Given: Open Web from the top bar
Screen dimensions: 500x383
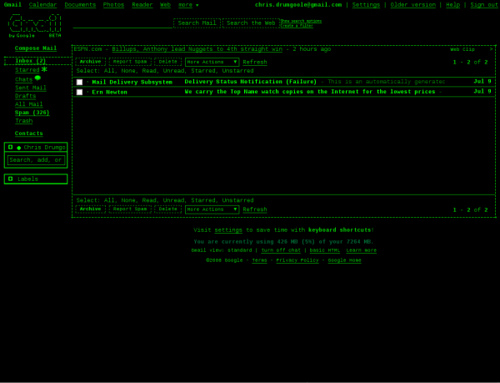Looking at the screenshot, I should click(165, 5).
